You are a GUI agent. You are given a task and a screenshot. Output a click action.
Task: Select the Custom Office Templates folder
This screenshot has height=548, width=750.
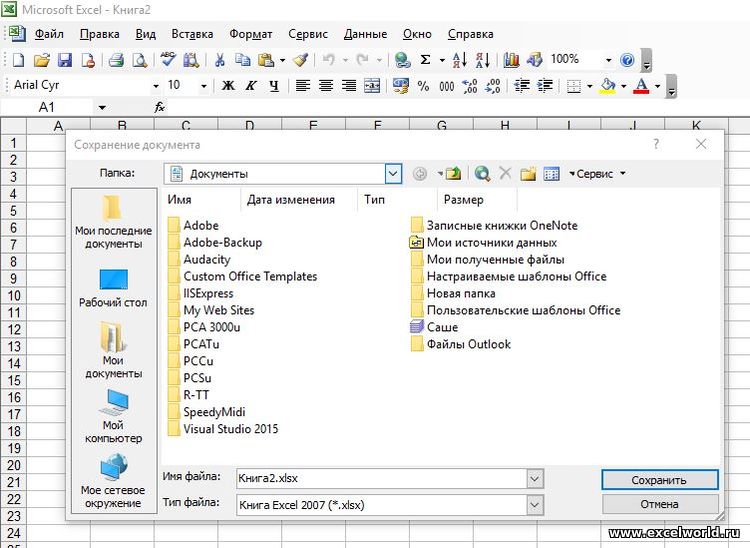click(243, 276)
